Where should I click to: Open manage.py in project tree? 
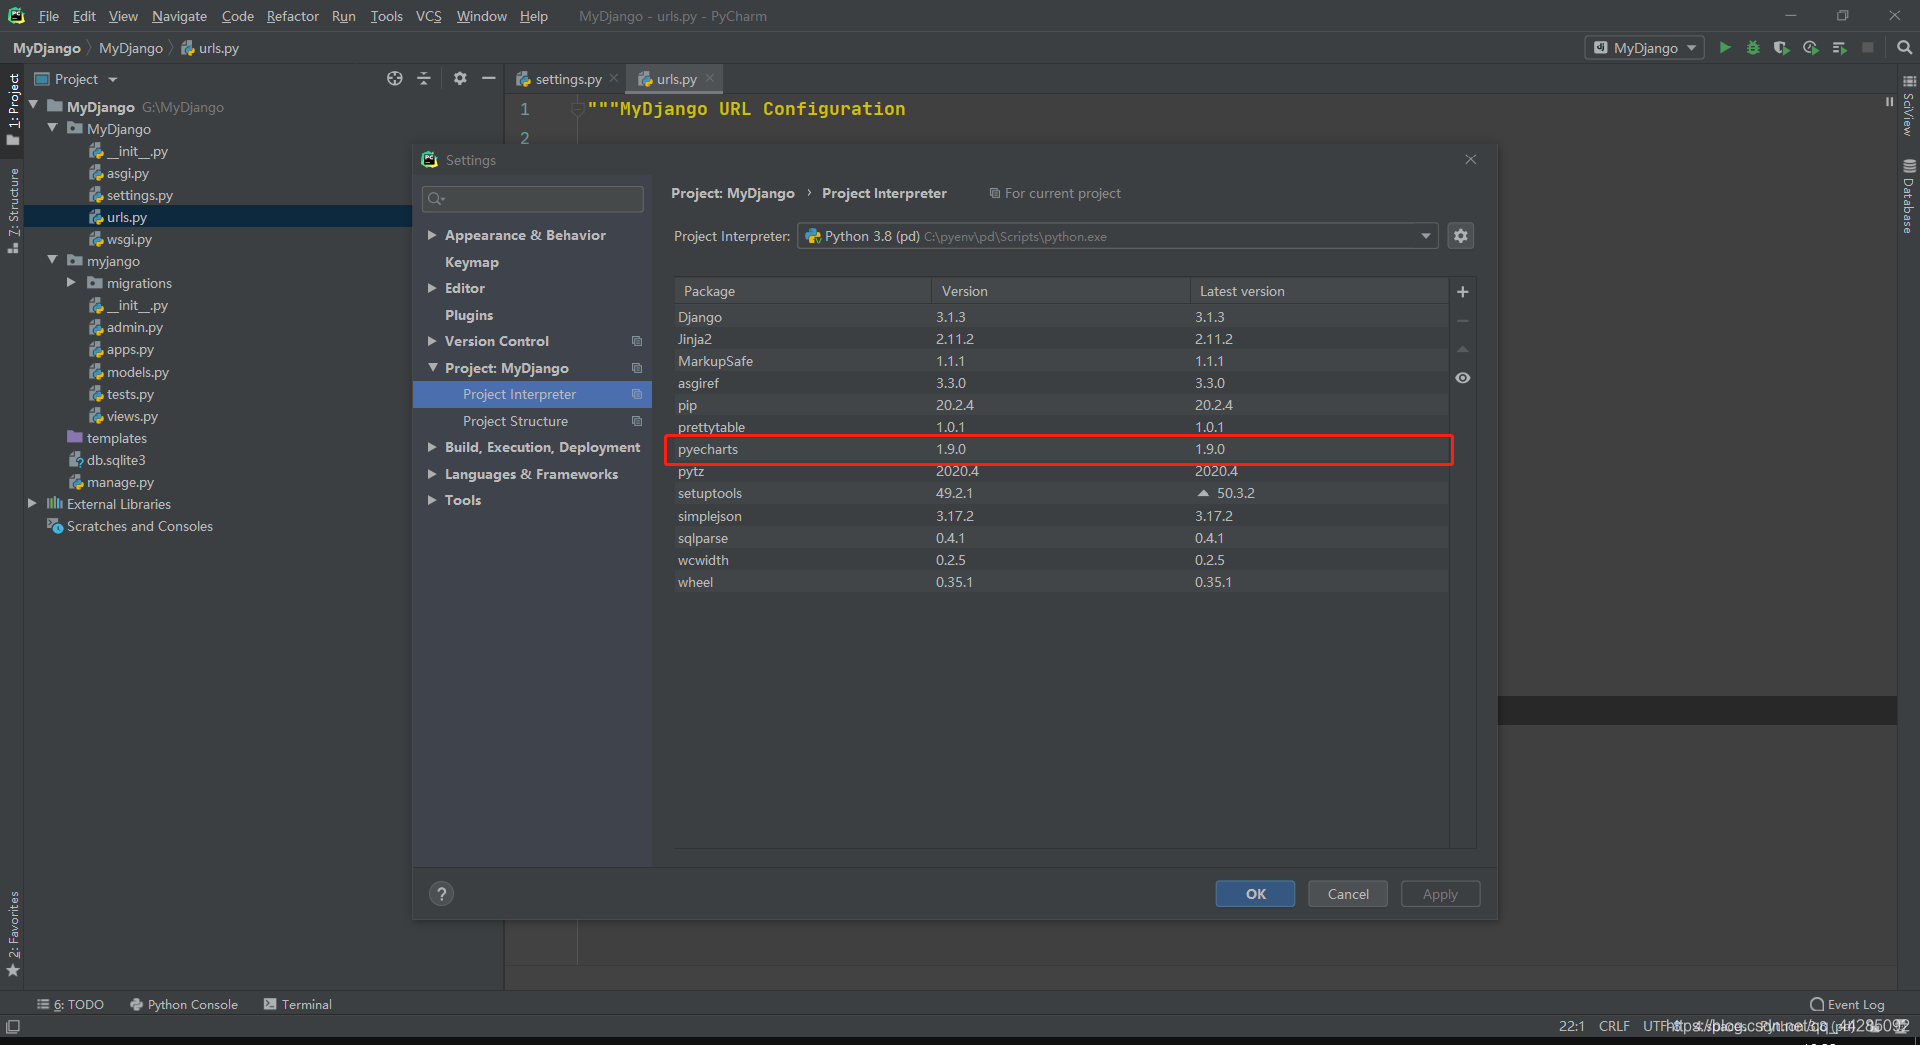click(x=111, y=482)
